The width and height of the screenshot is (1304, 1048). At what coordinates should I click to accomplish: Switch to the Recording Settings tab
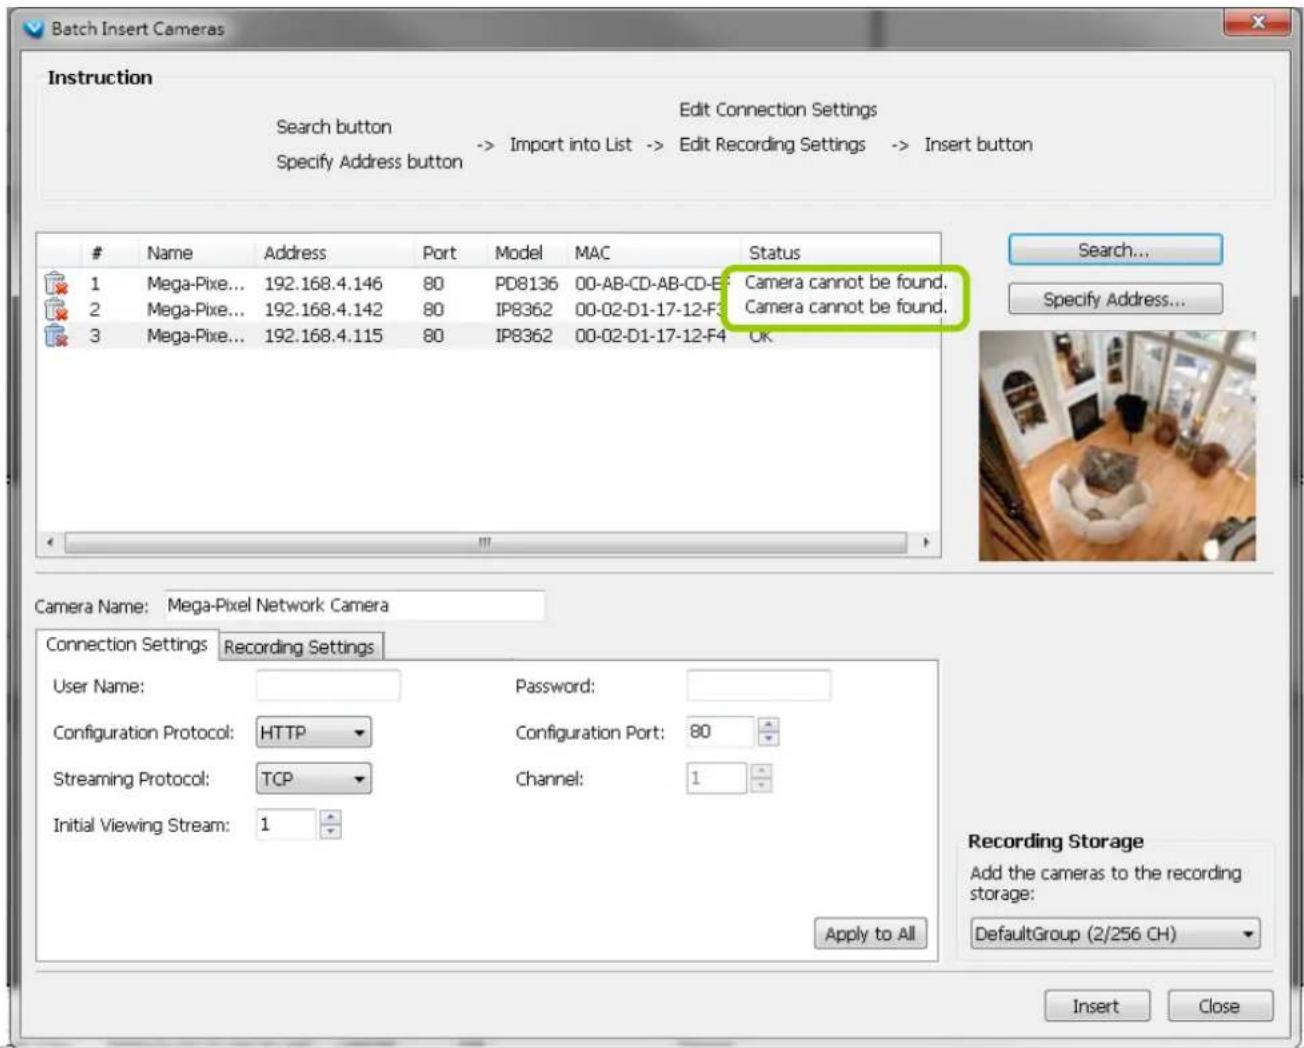tap(299, 647)
